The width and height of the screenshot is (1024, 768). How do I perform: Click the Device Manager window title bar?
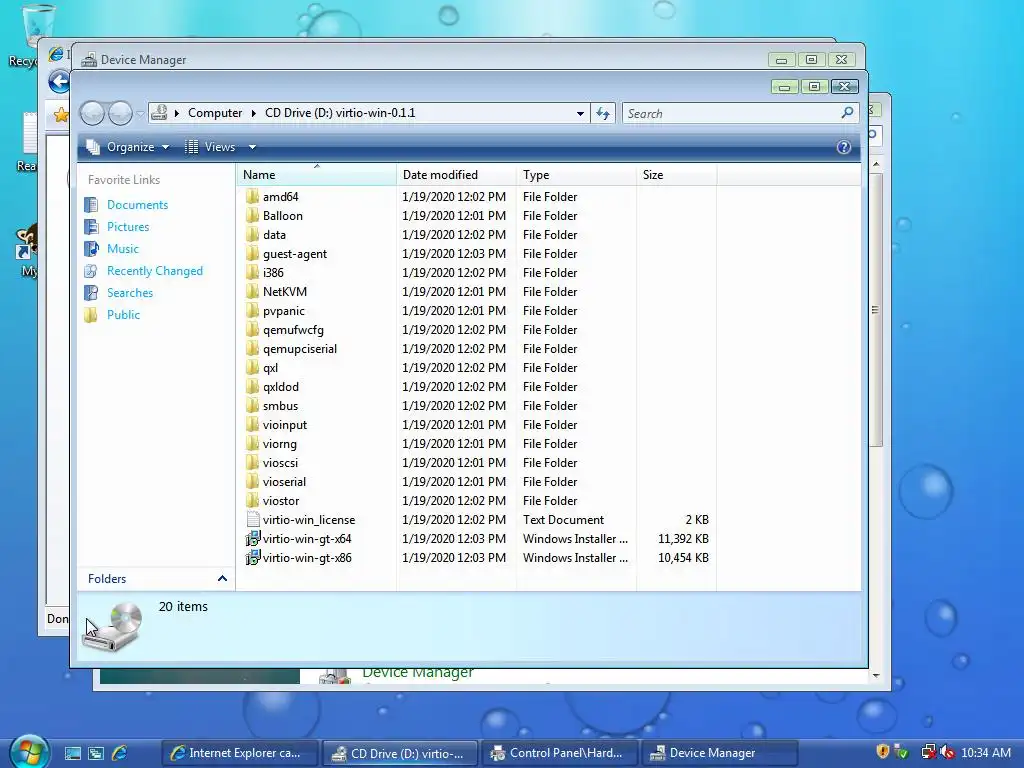418,59
